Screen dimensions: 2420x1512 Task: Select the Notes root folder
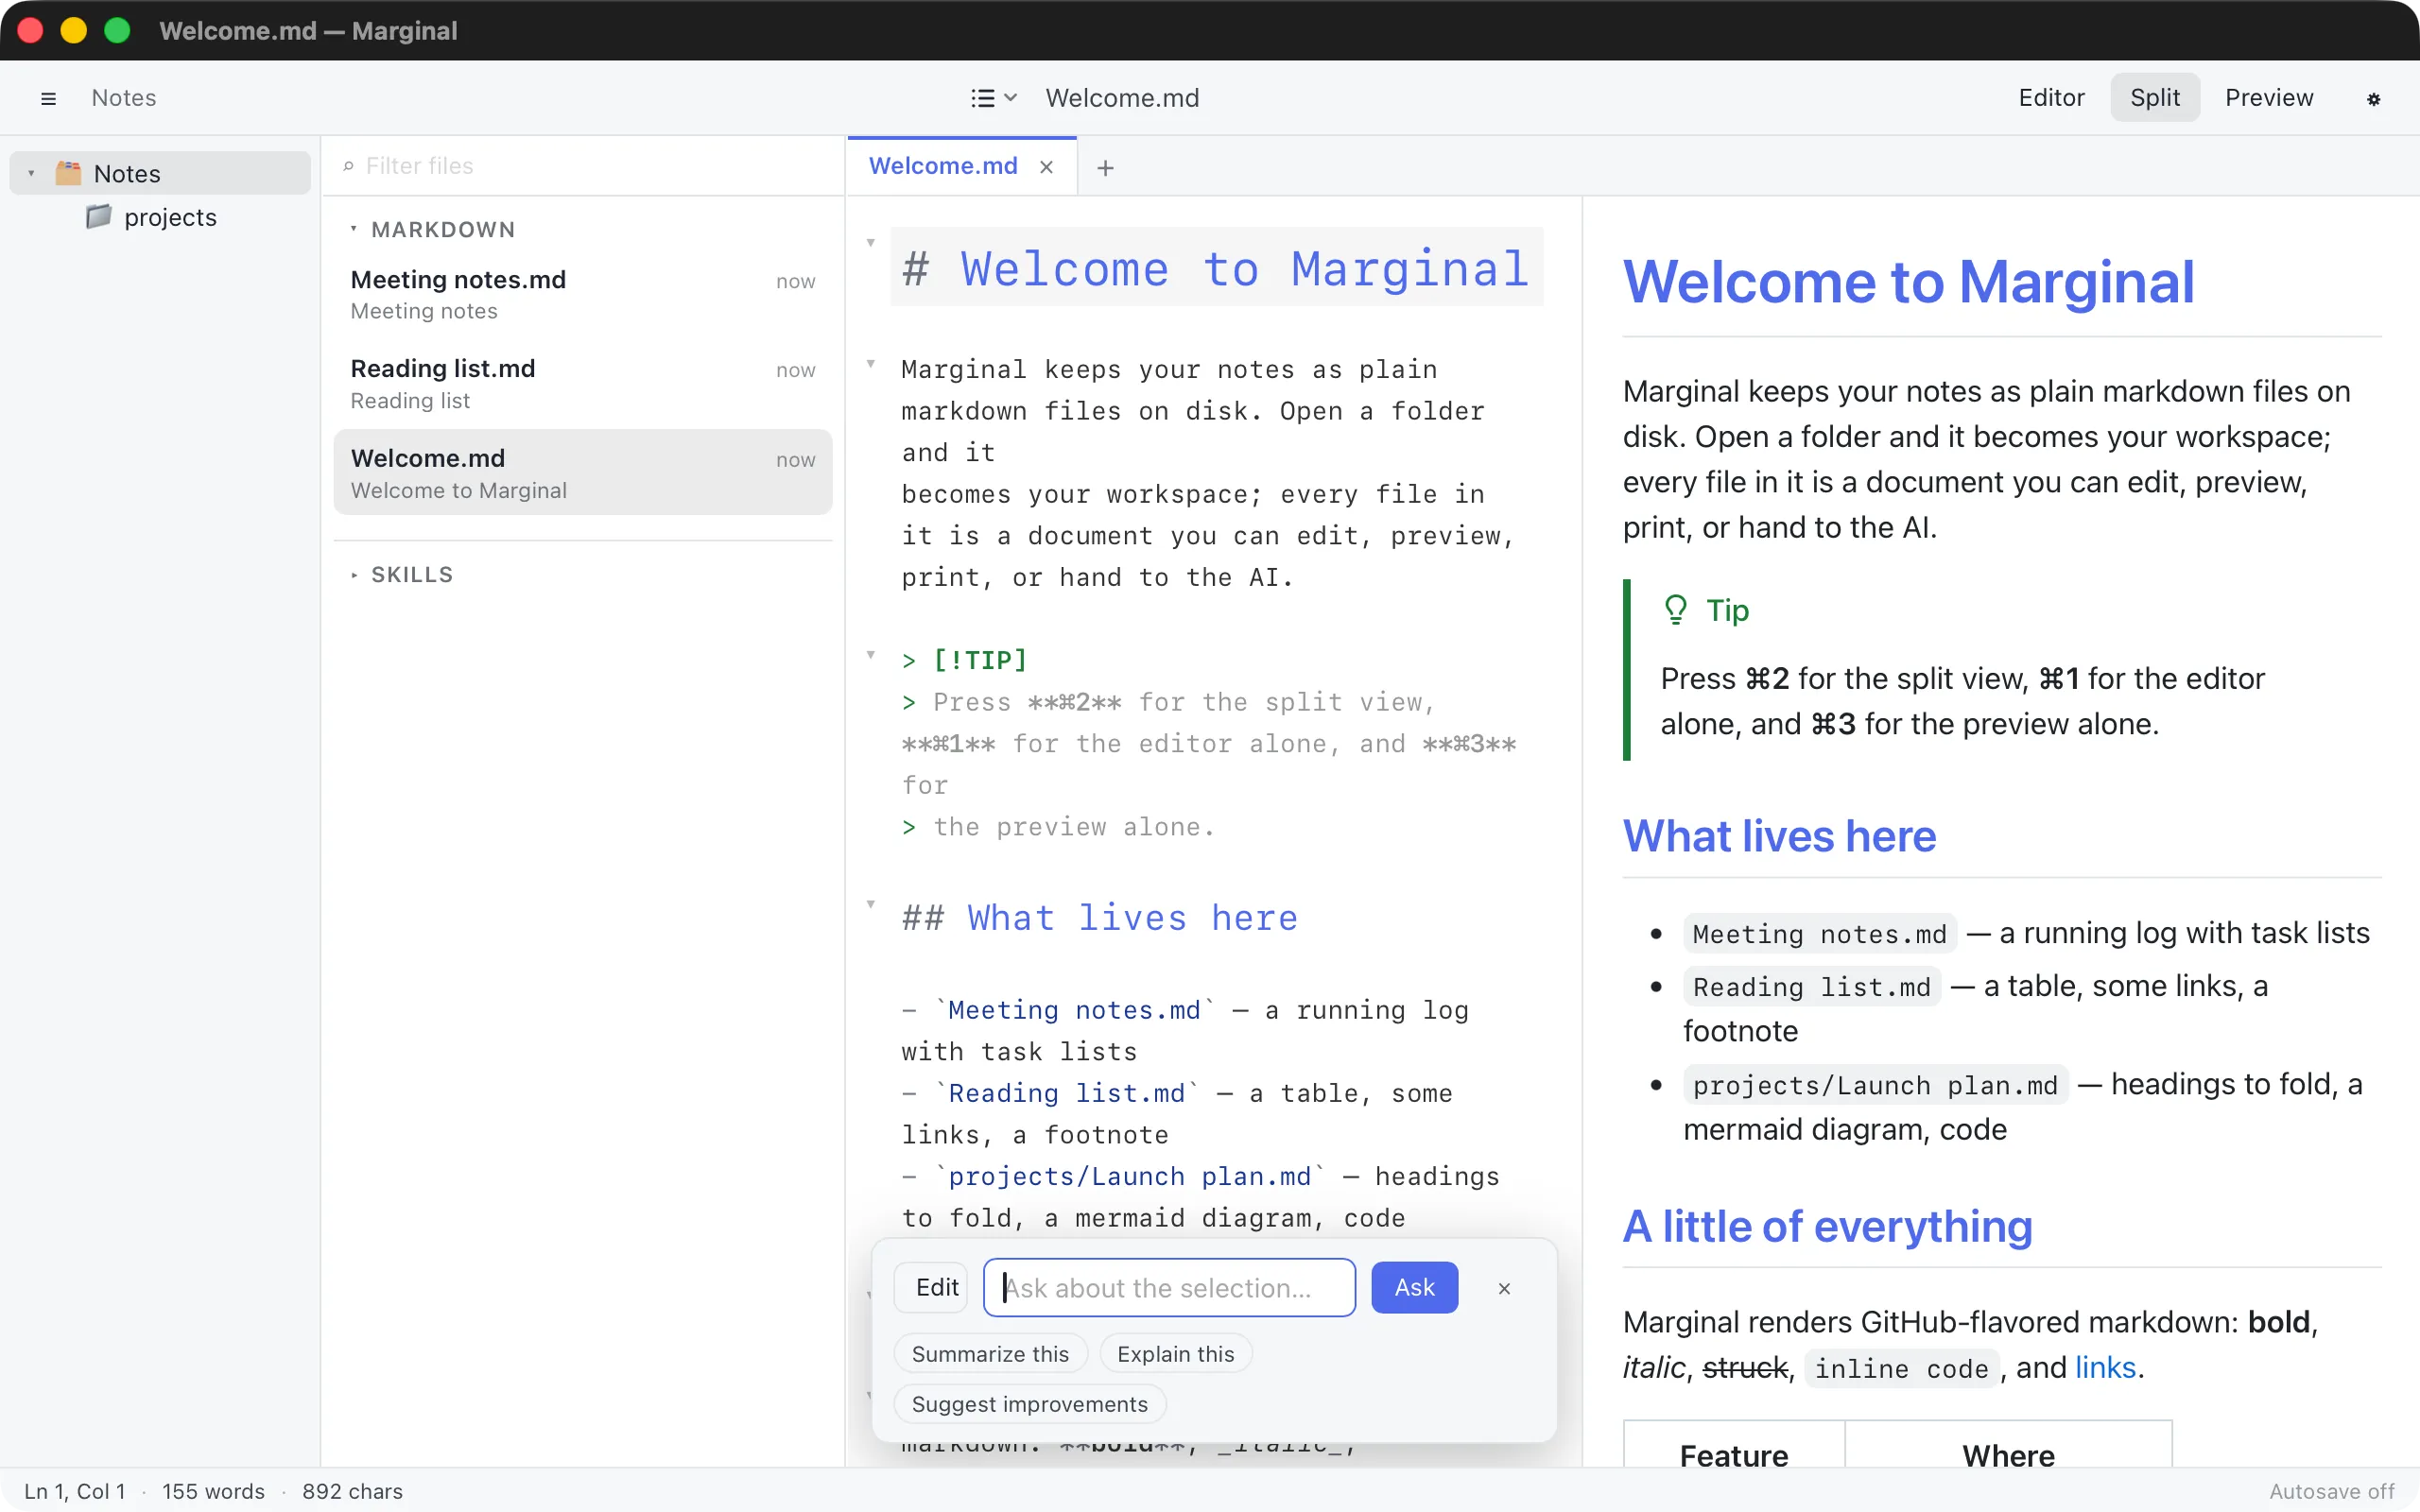coord(160,173)
